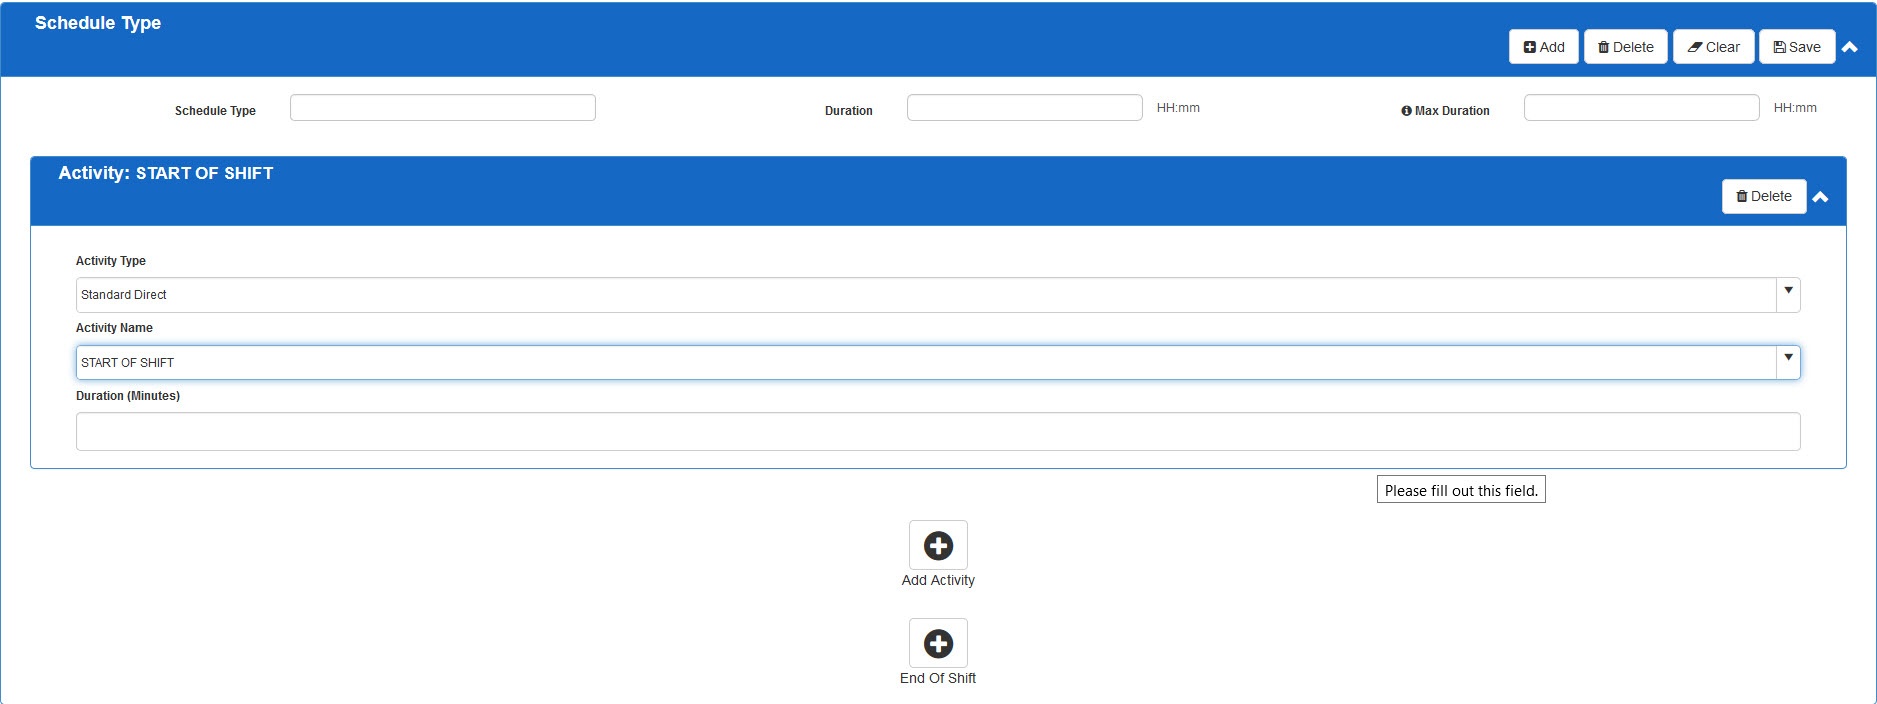Collapse the START OF SHIFT activity panel

pos(1820,197)
